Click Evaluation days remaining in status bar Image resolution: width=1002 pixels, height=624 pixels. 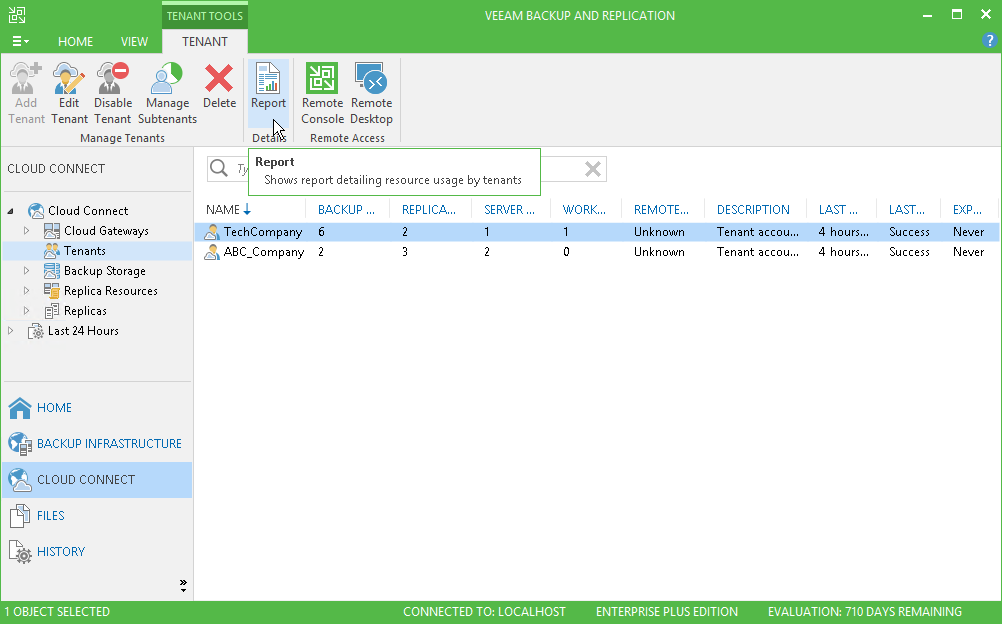(865, 612)
